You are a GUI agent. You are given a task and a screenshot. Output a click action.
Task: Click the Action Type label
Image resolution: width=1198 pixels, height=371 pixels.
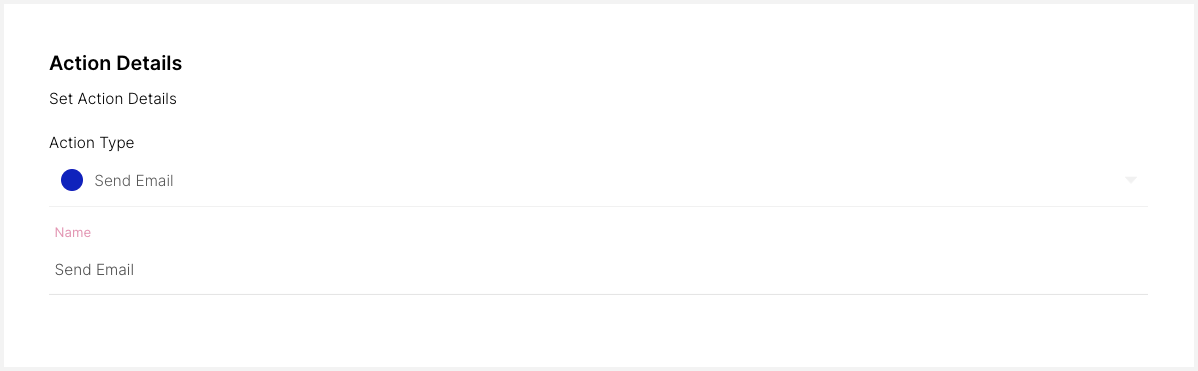(x=92, y=143)
